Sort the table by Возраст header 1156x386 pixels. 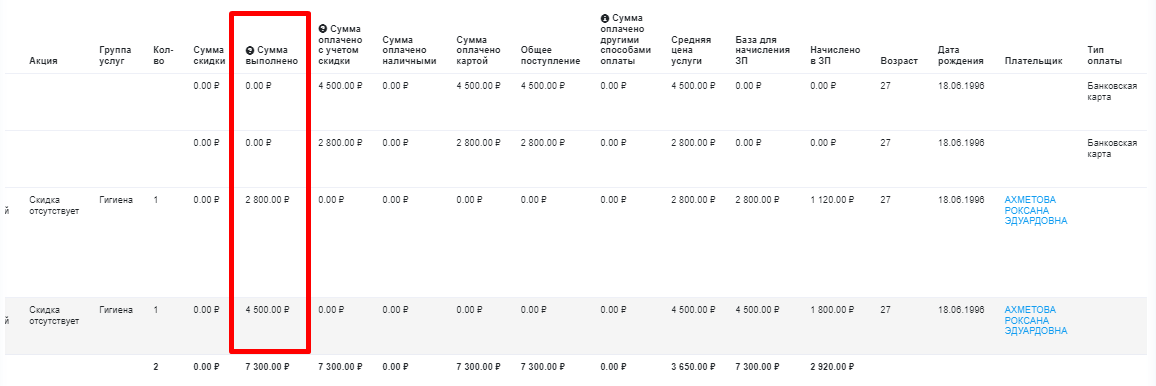[899, 61]
